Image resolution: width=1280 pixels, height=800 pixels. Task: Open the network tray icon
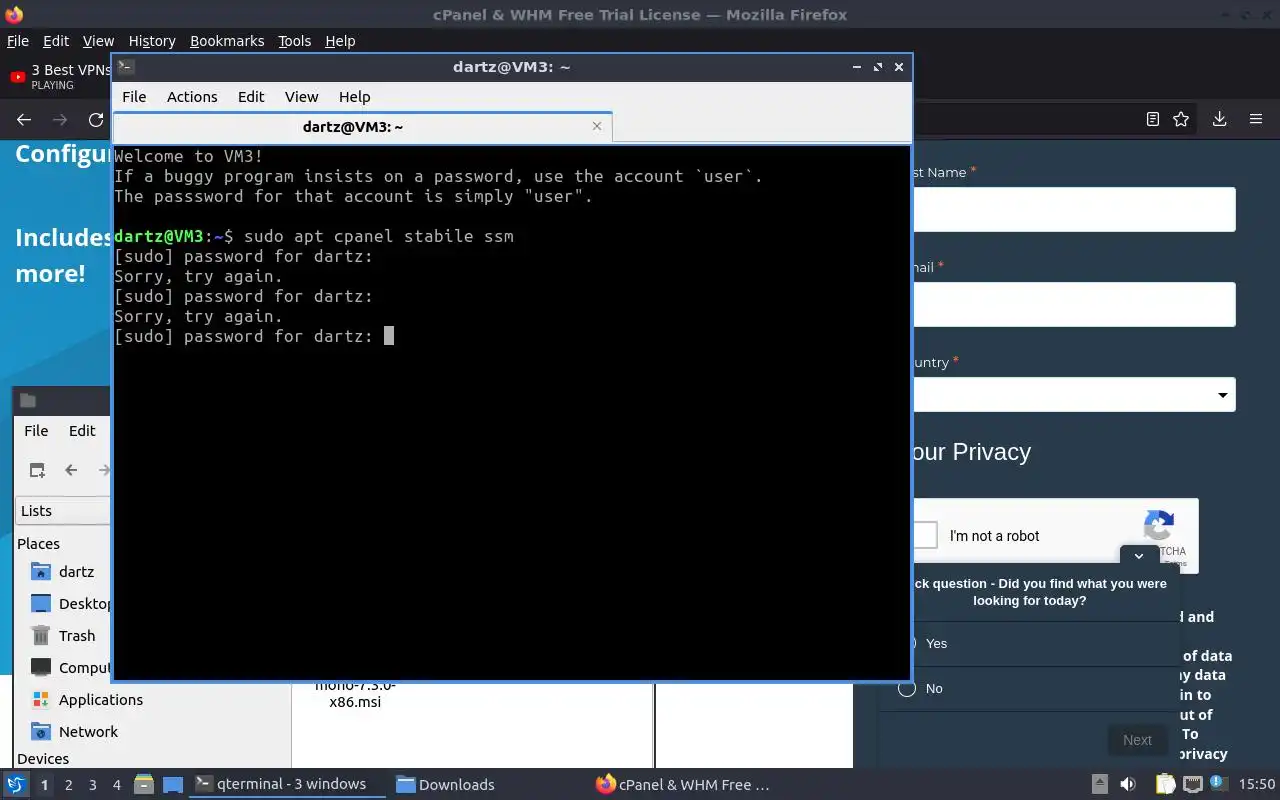(x=1192, y=785)
